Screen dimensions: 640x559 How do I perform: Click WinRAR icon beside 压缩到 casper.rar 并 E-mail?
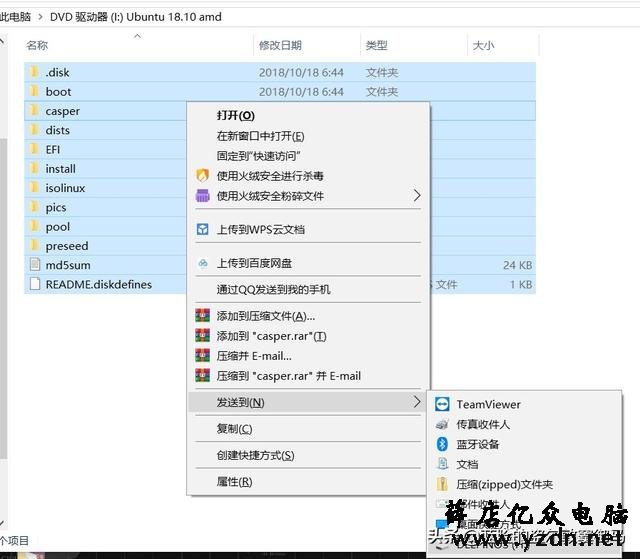202,376
